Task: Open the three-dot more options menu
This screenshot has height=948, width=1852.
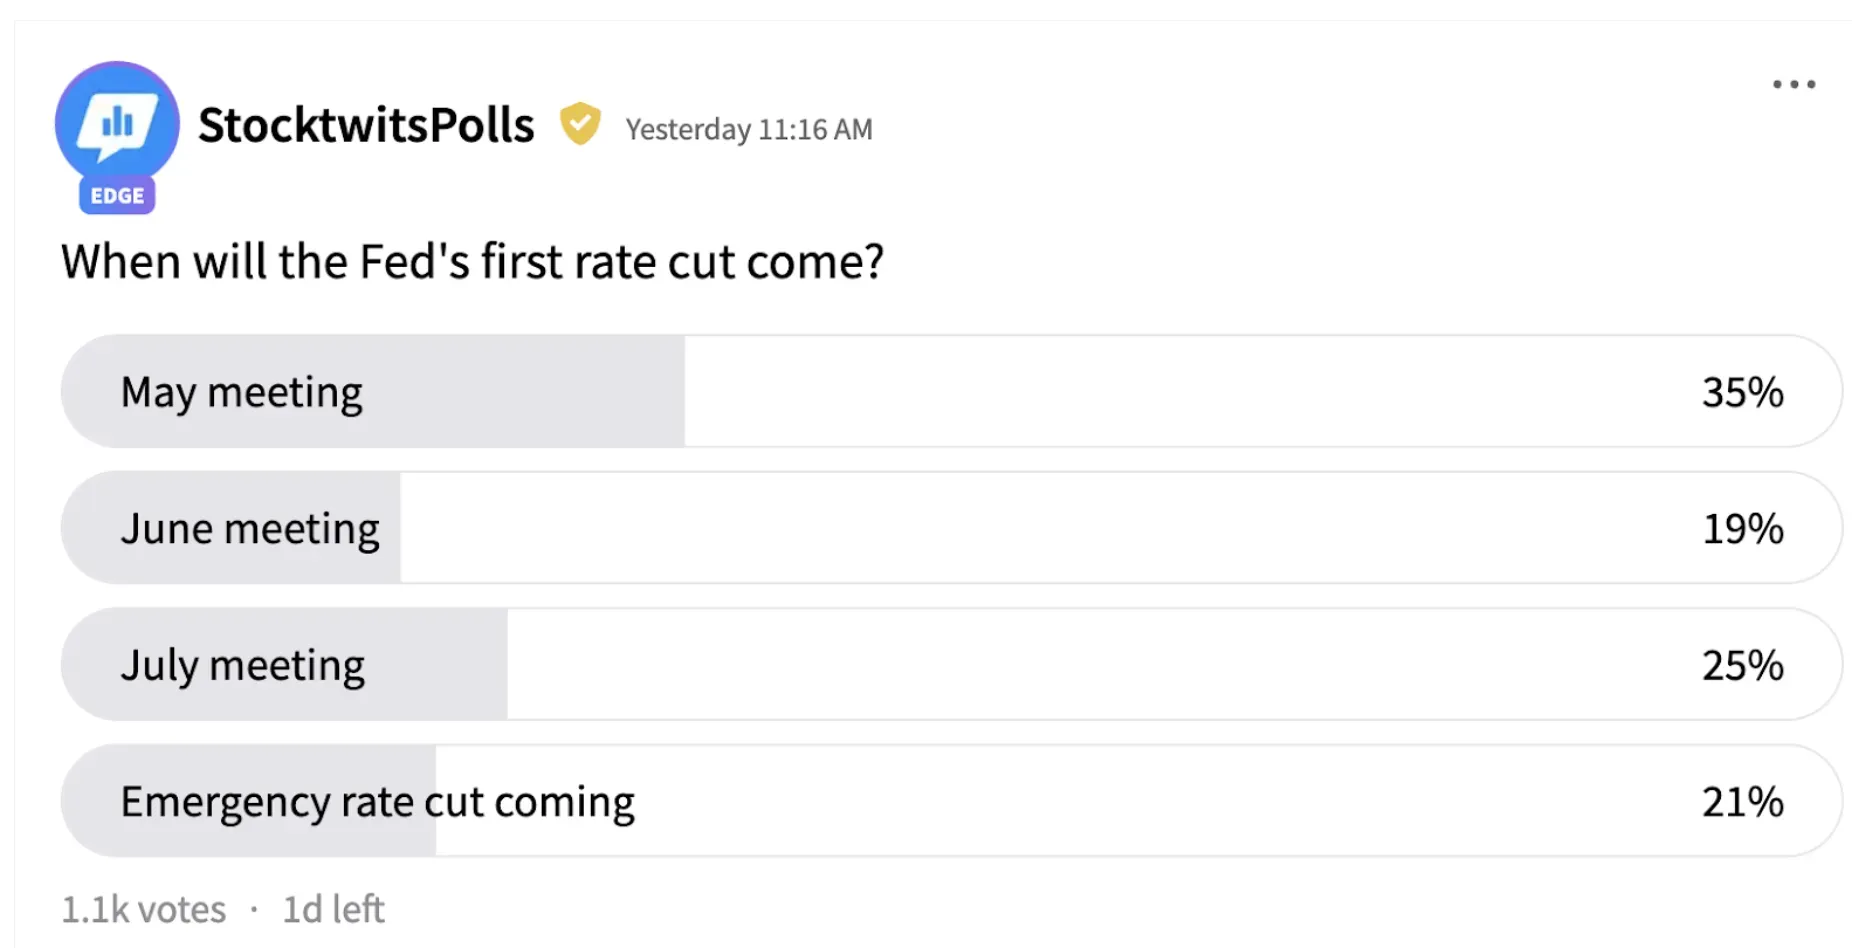Action: pyautogui.click(x=1793, y=85)
